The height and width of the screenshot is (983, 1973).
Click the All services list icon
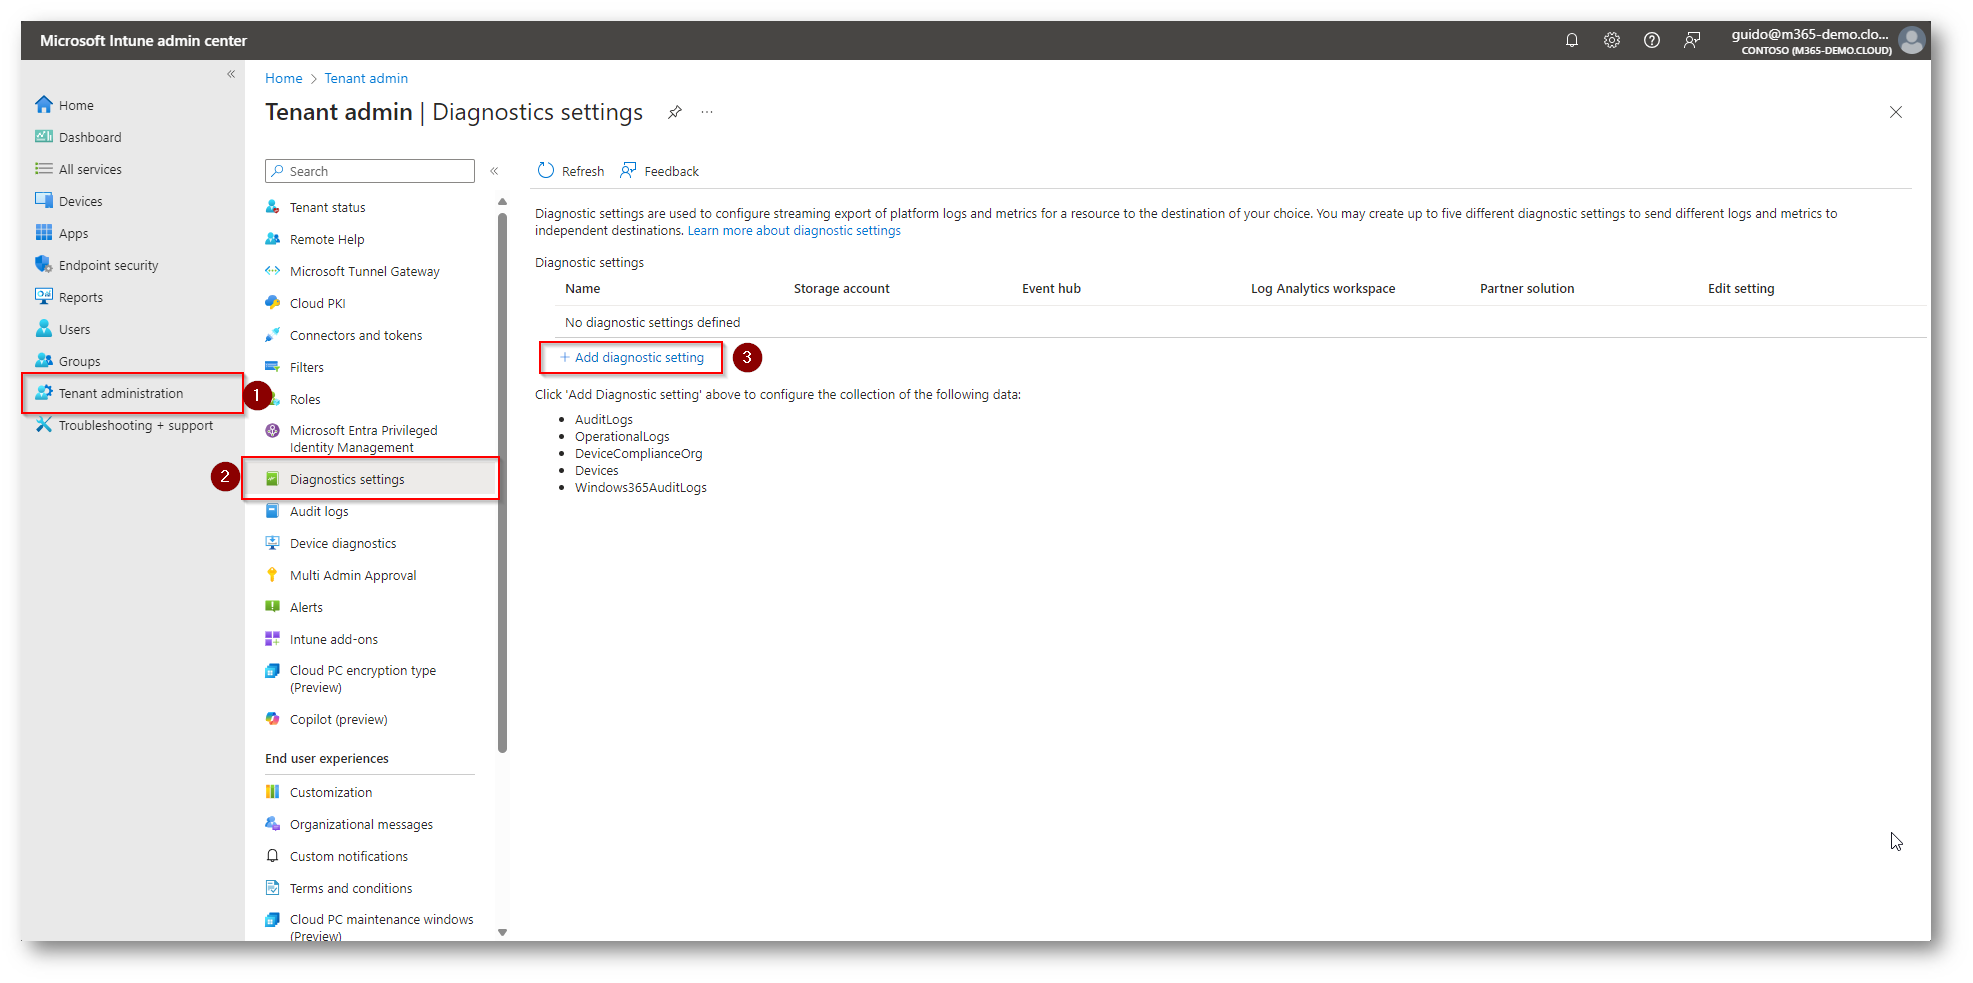(44, 168)
